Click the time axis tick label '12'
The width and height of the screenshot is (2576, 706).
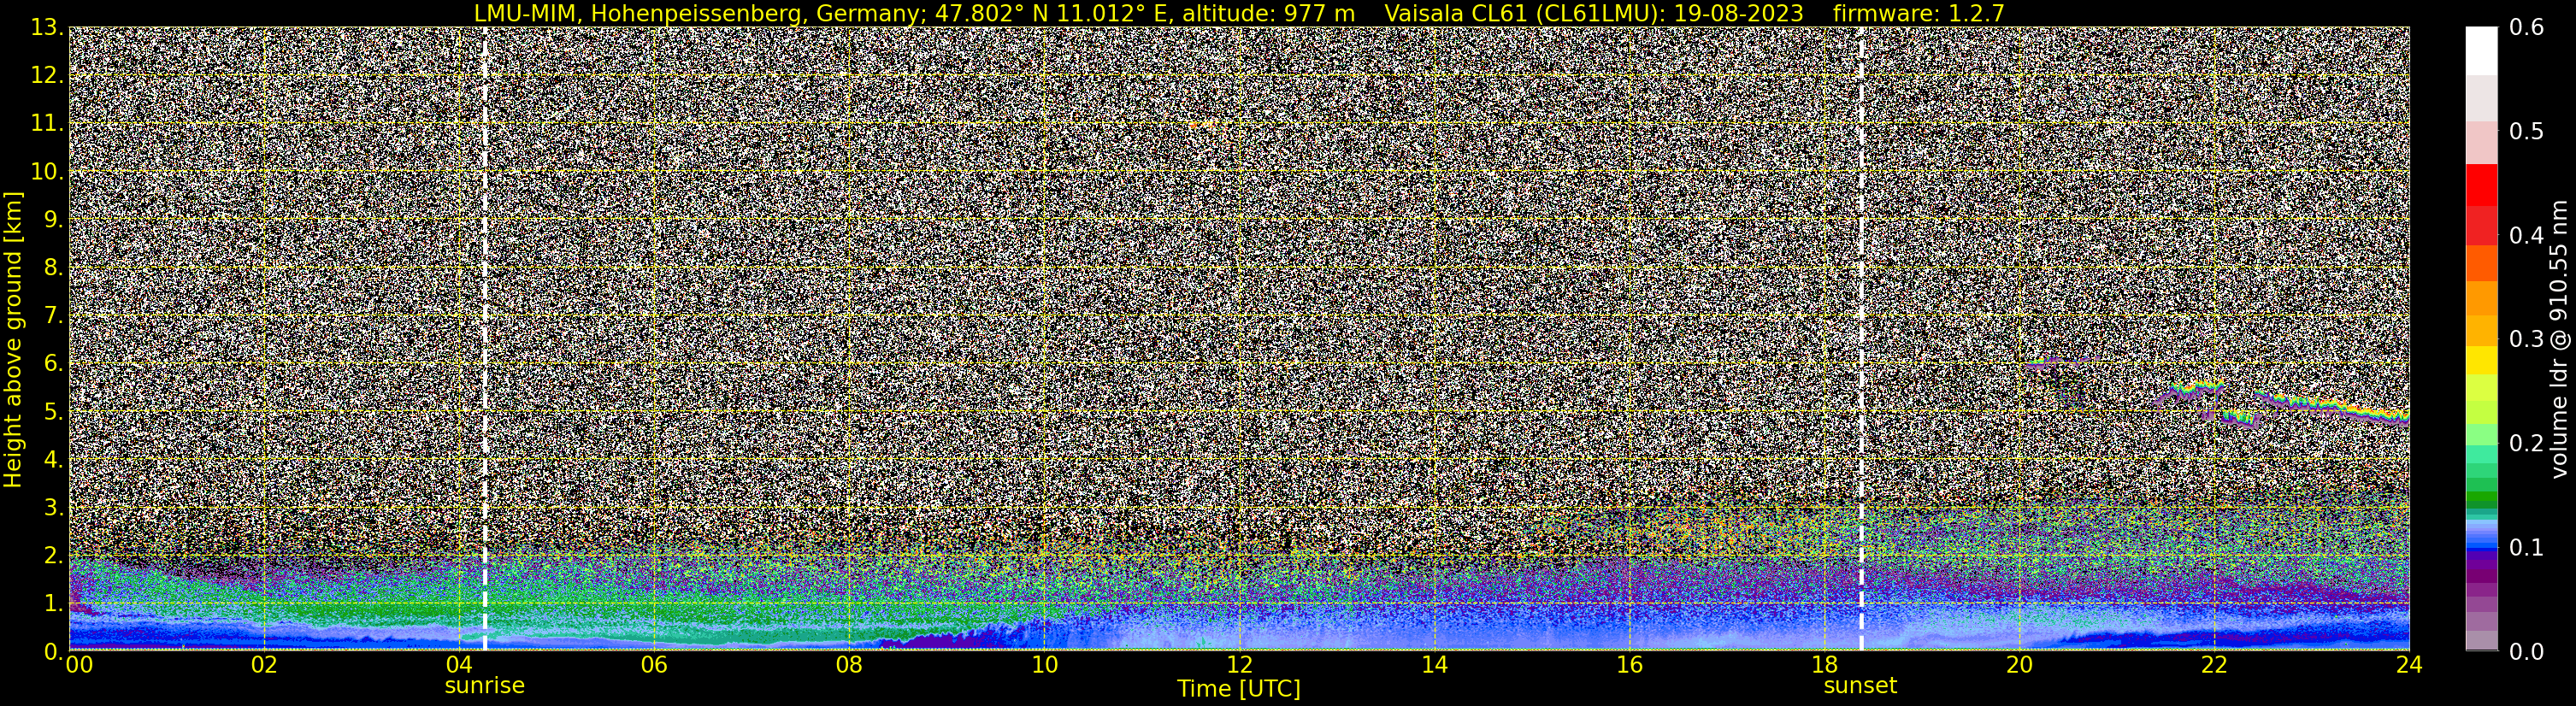(1239, 665)
